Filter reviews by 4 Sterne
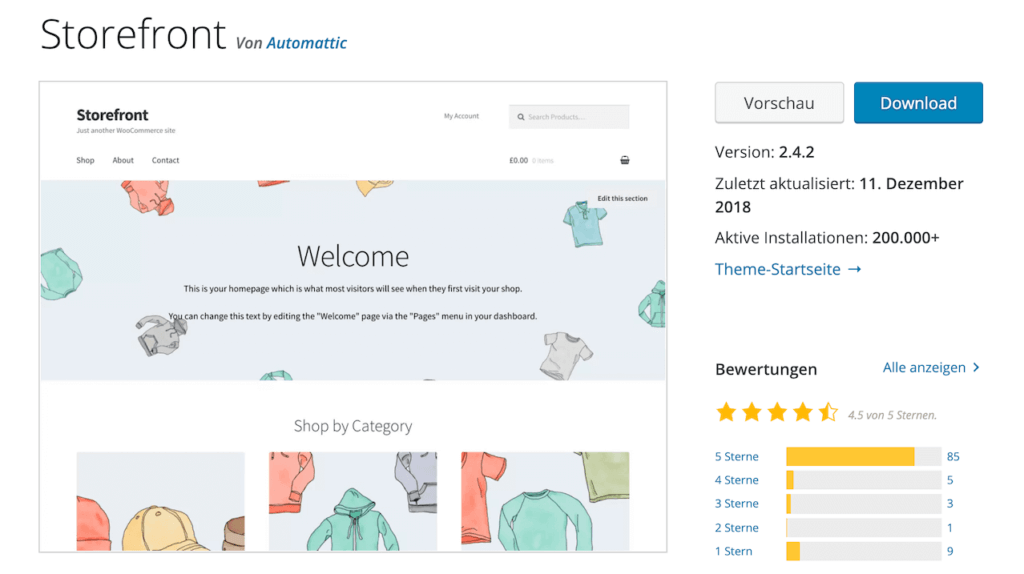 coord(737,480)
